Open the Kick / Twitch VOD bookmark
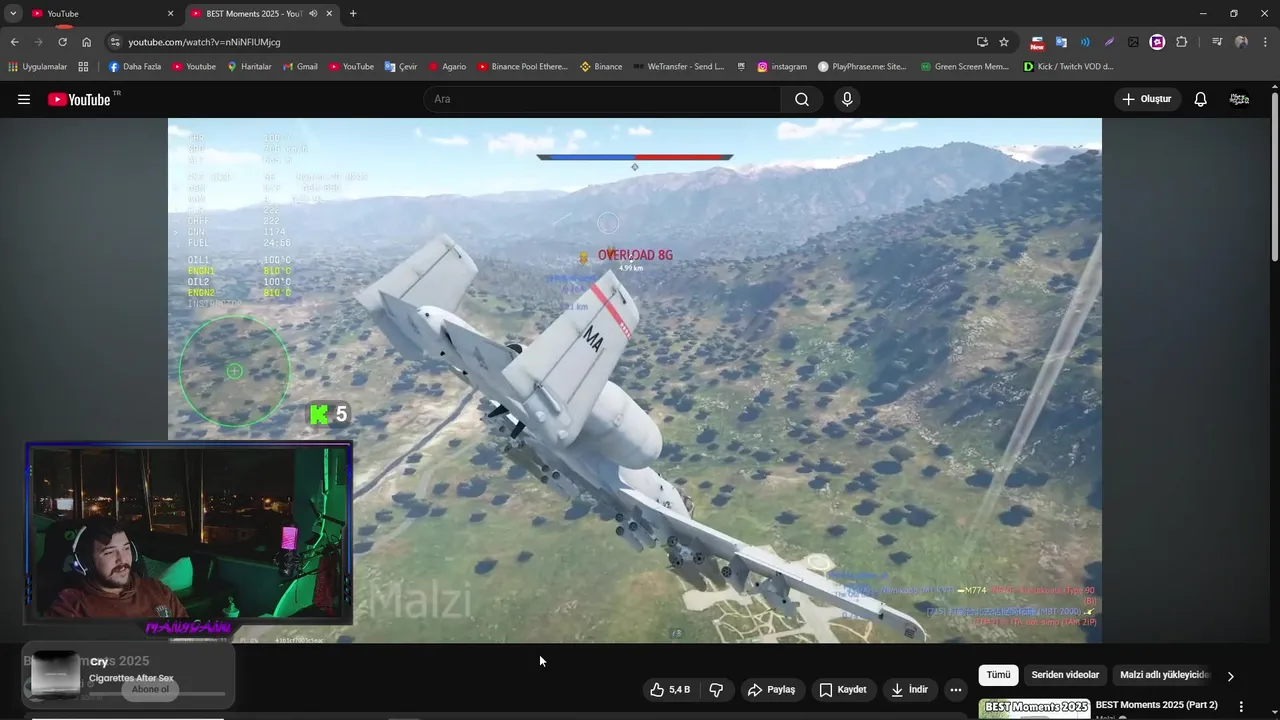1280x720 pixels. 1068,67
